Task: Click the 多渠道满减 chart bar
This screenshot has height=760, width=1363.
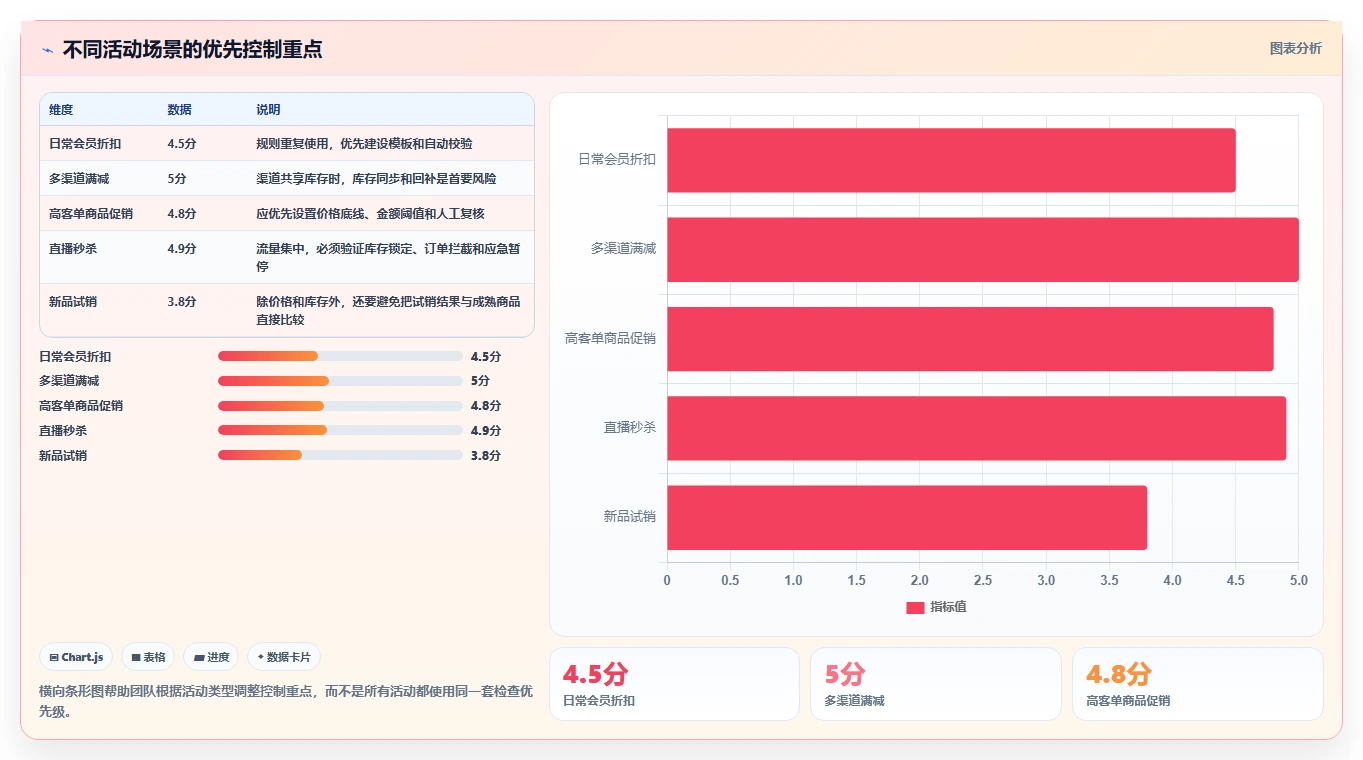Action: coord(983,249)
